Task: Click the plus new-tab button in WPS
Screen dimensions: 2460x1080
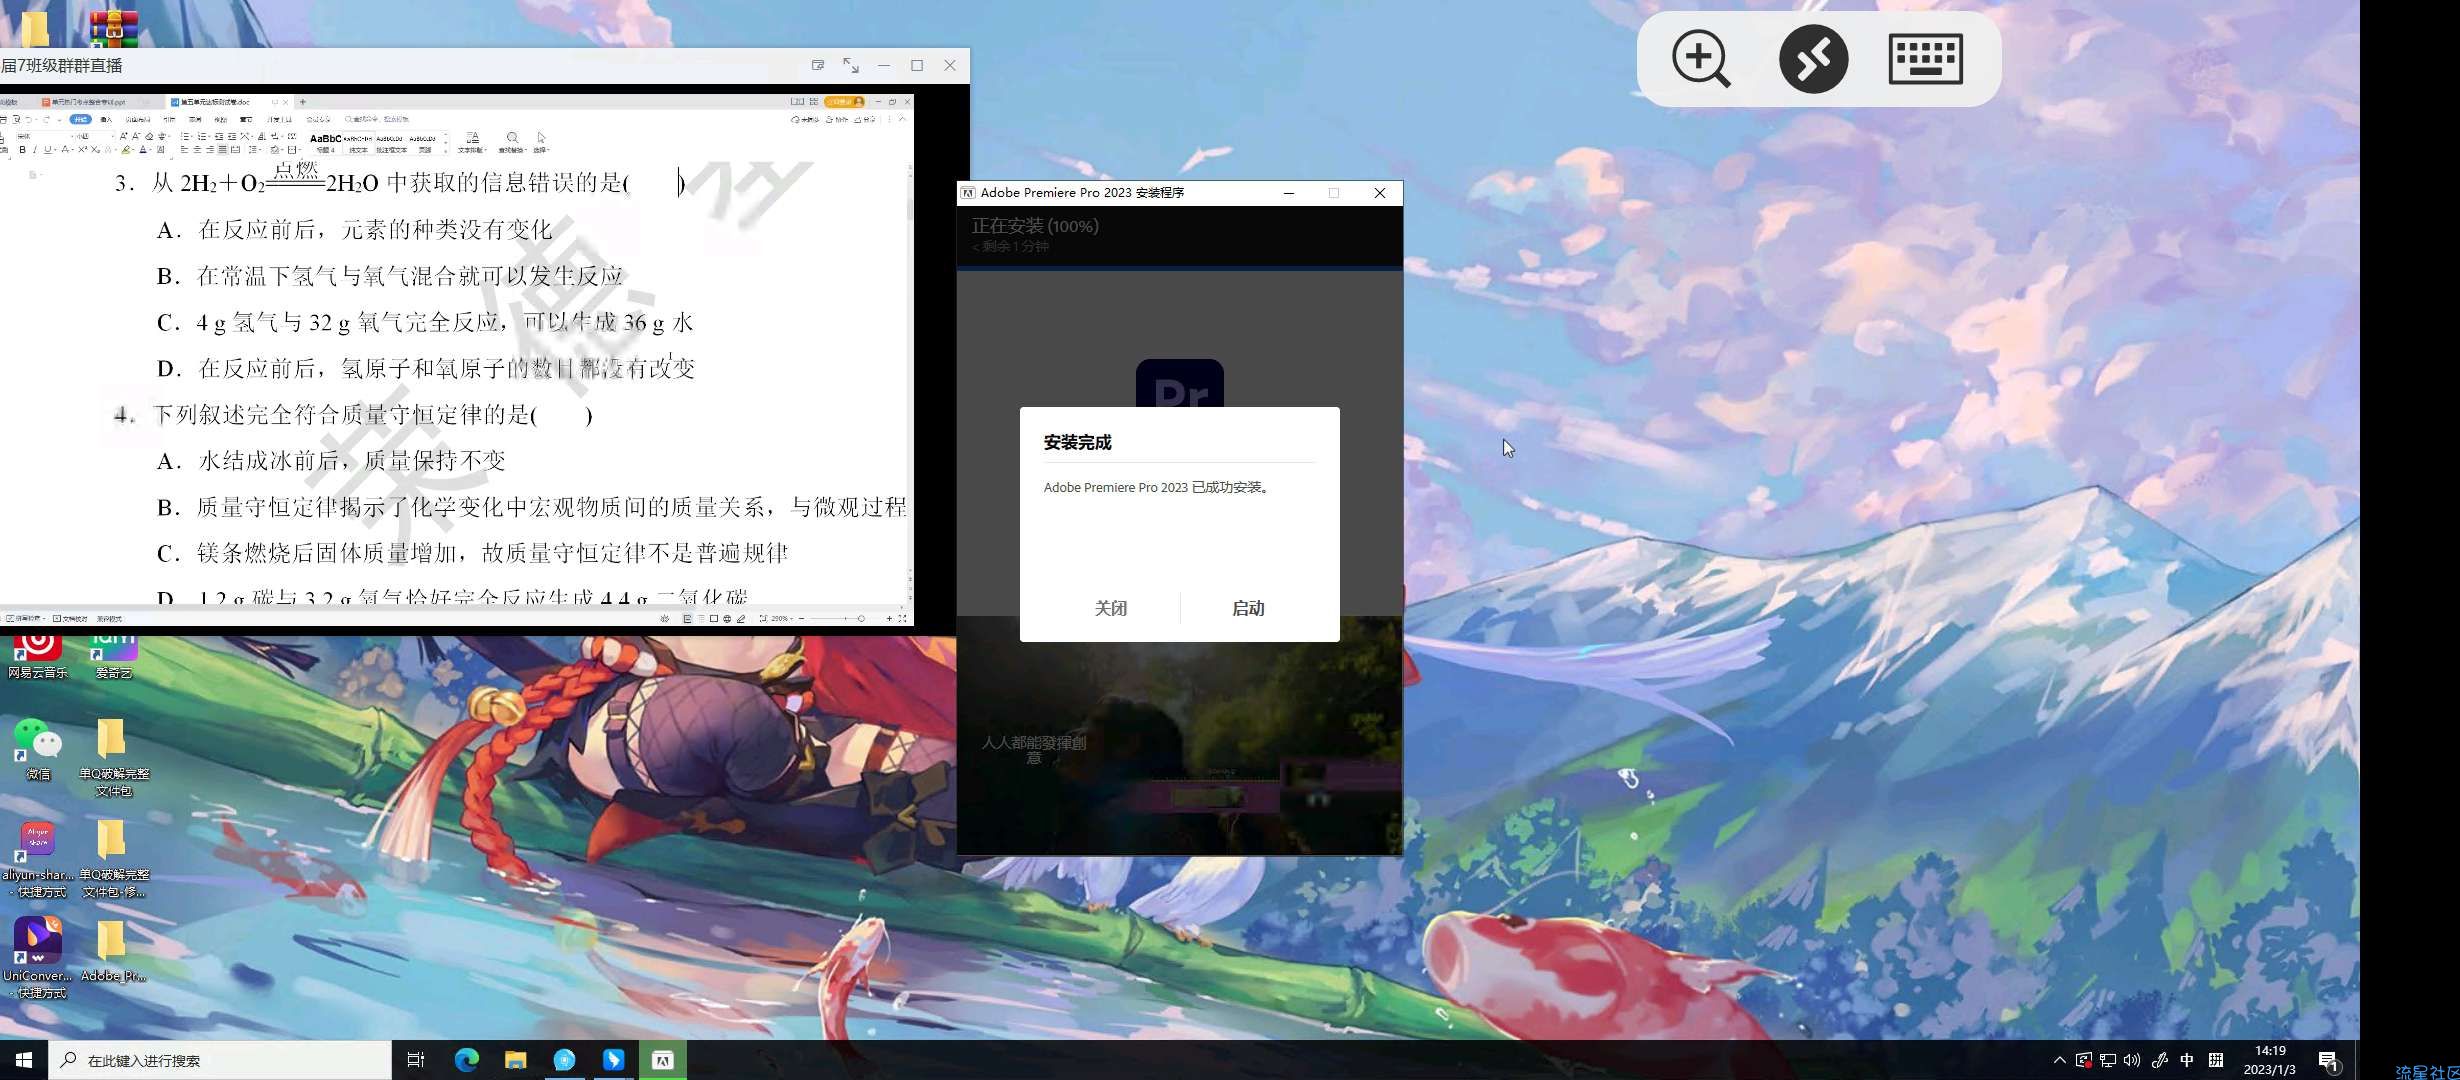Action: coord(303,102)
